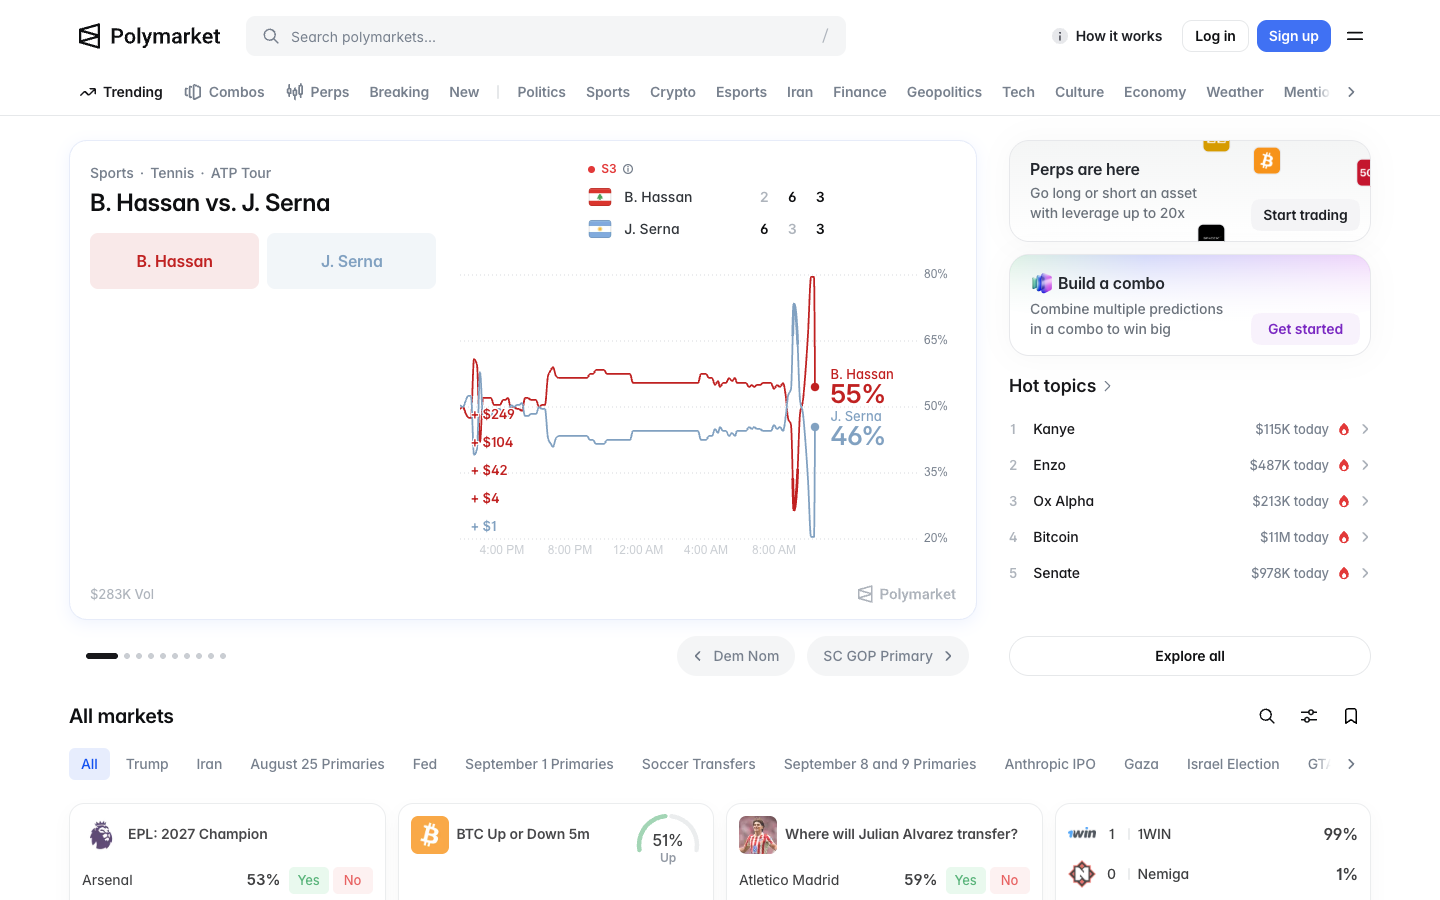Select the J. Serna outcome button
Image resolution: width=1440 pixels, height=900 pixels.
coord(352,261)
